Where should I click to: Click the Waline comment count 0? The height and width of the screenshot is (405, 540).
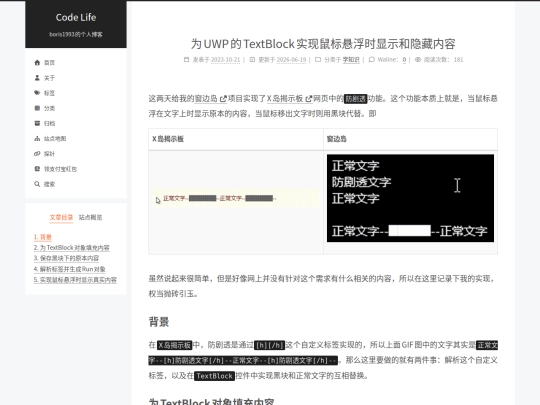point(404,60)
